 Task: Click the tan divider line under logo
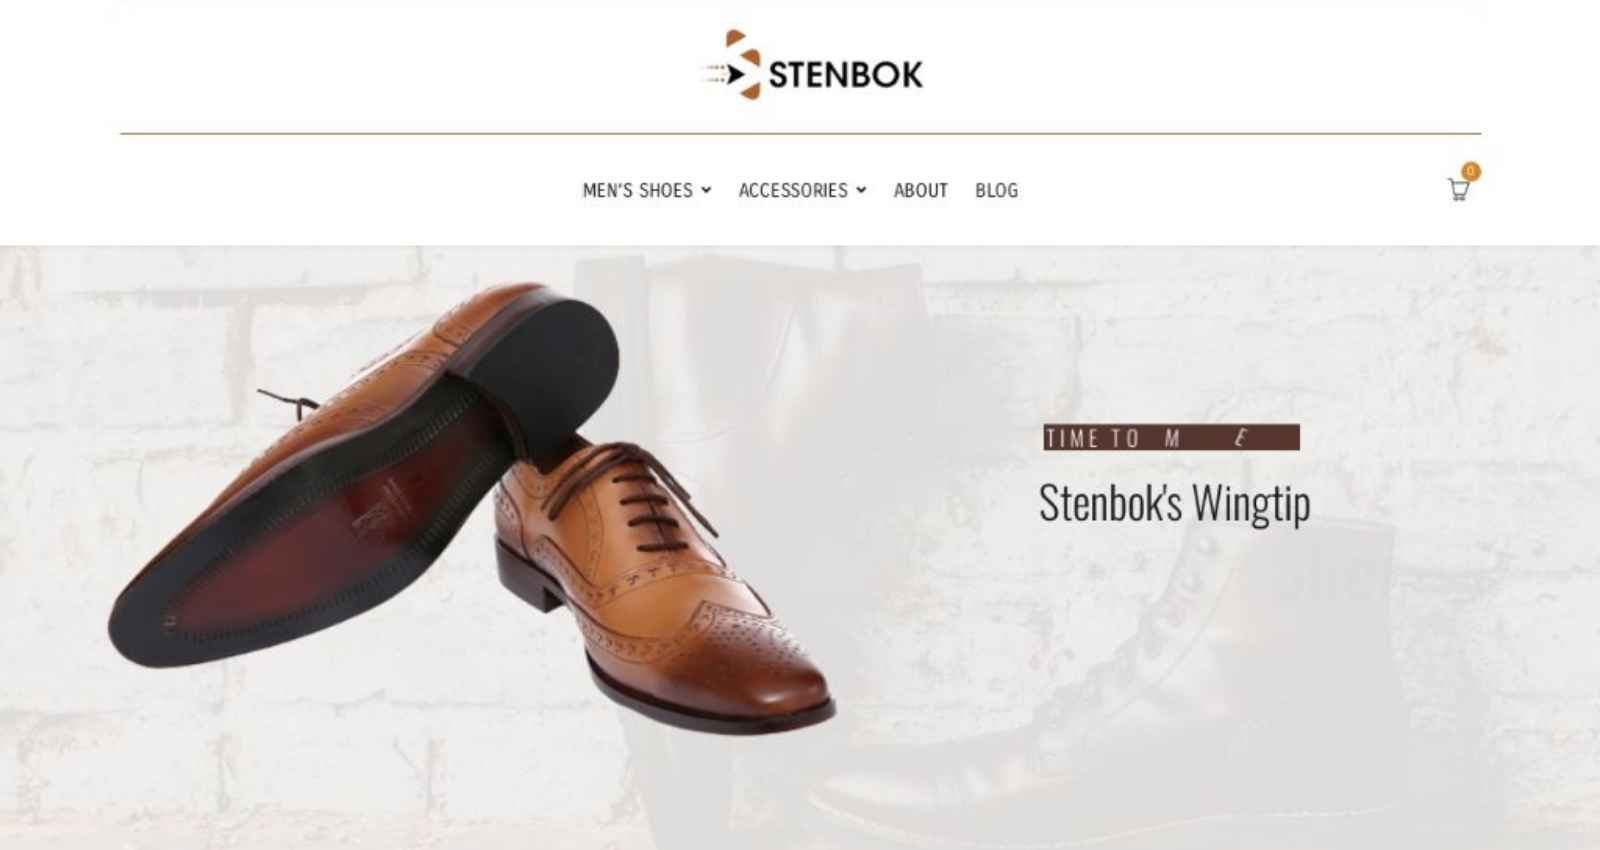[800, 133]
